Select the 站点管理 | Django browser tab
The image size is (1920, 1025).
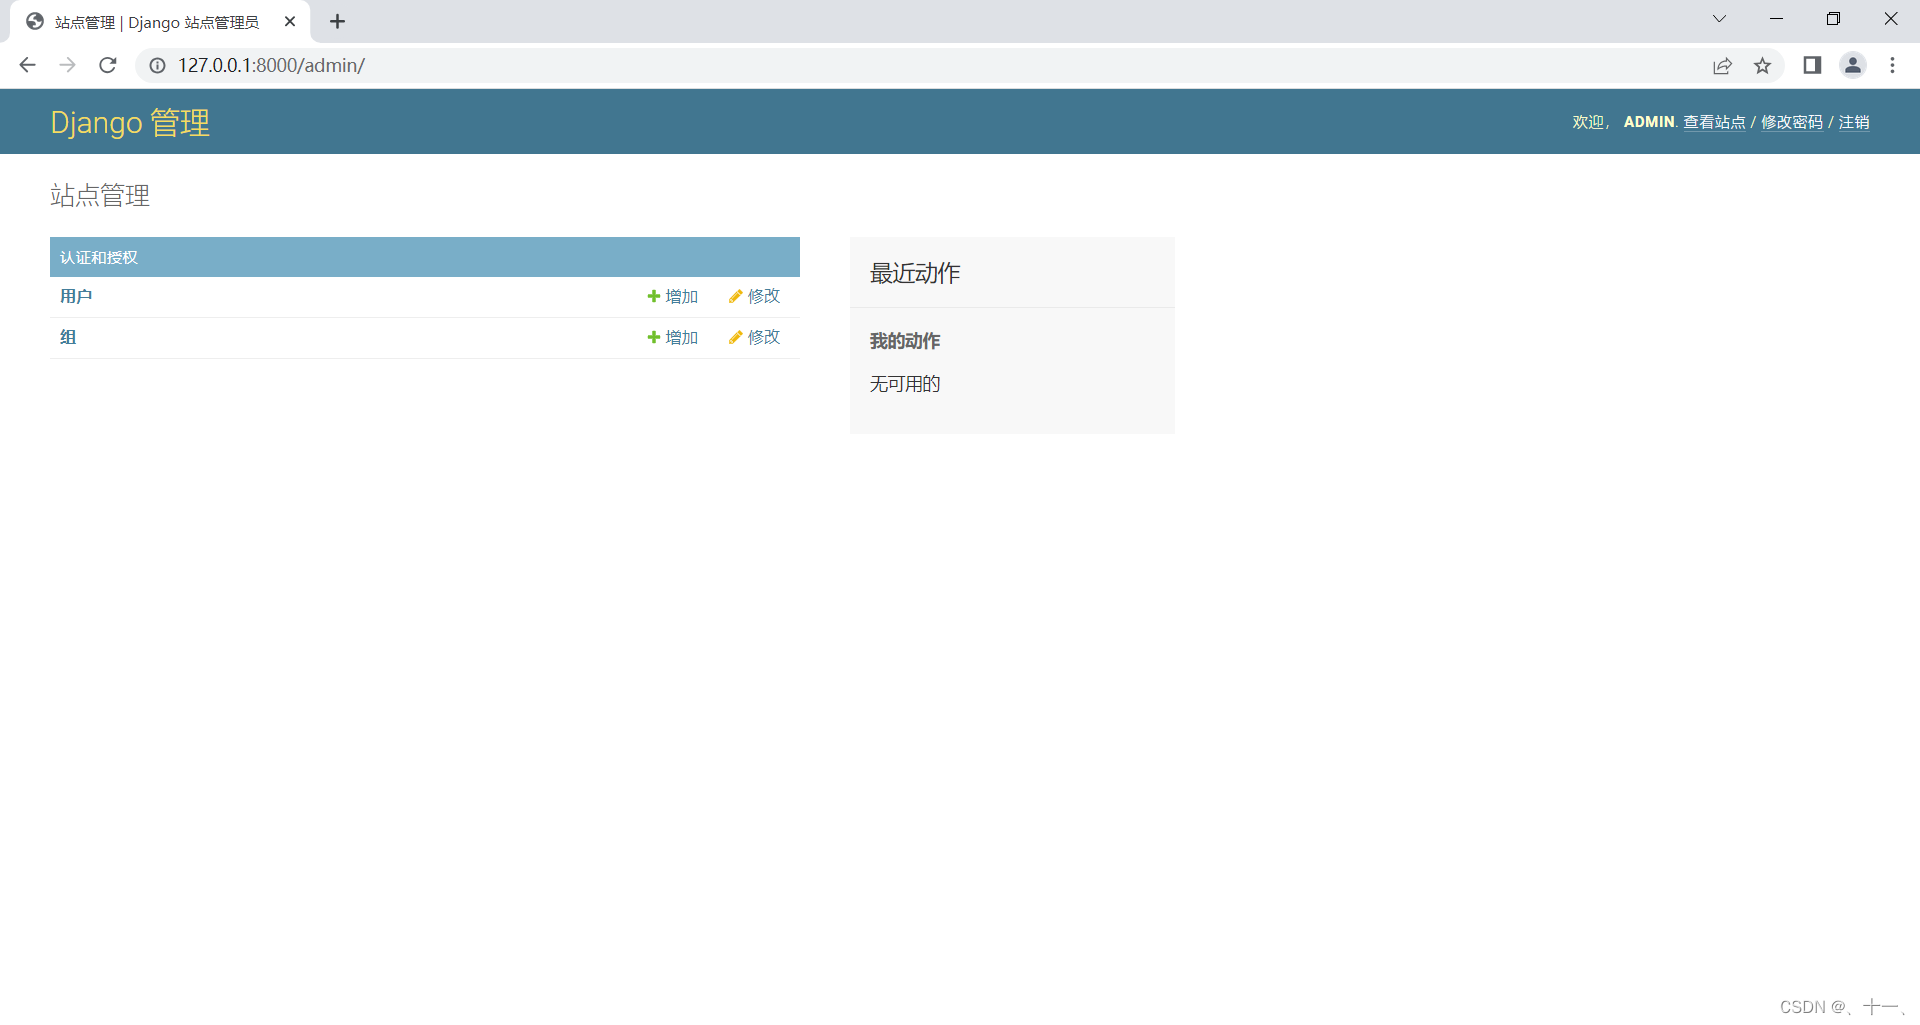160,22
